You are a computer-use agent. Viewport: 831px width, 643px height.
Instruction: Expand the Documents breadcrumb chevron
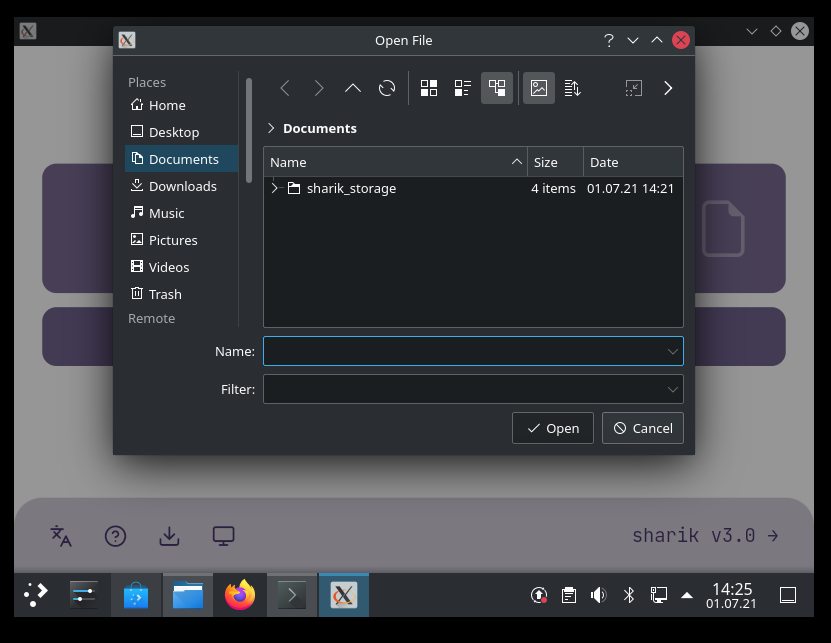(x=271, y=128)
